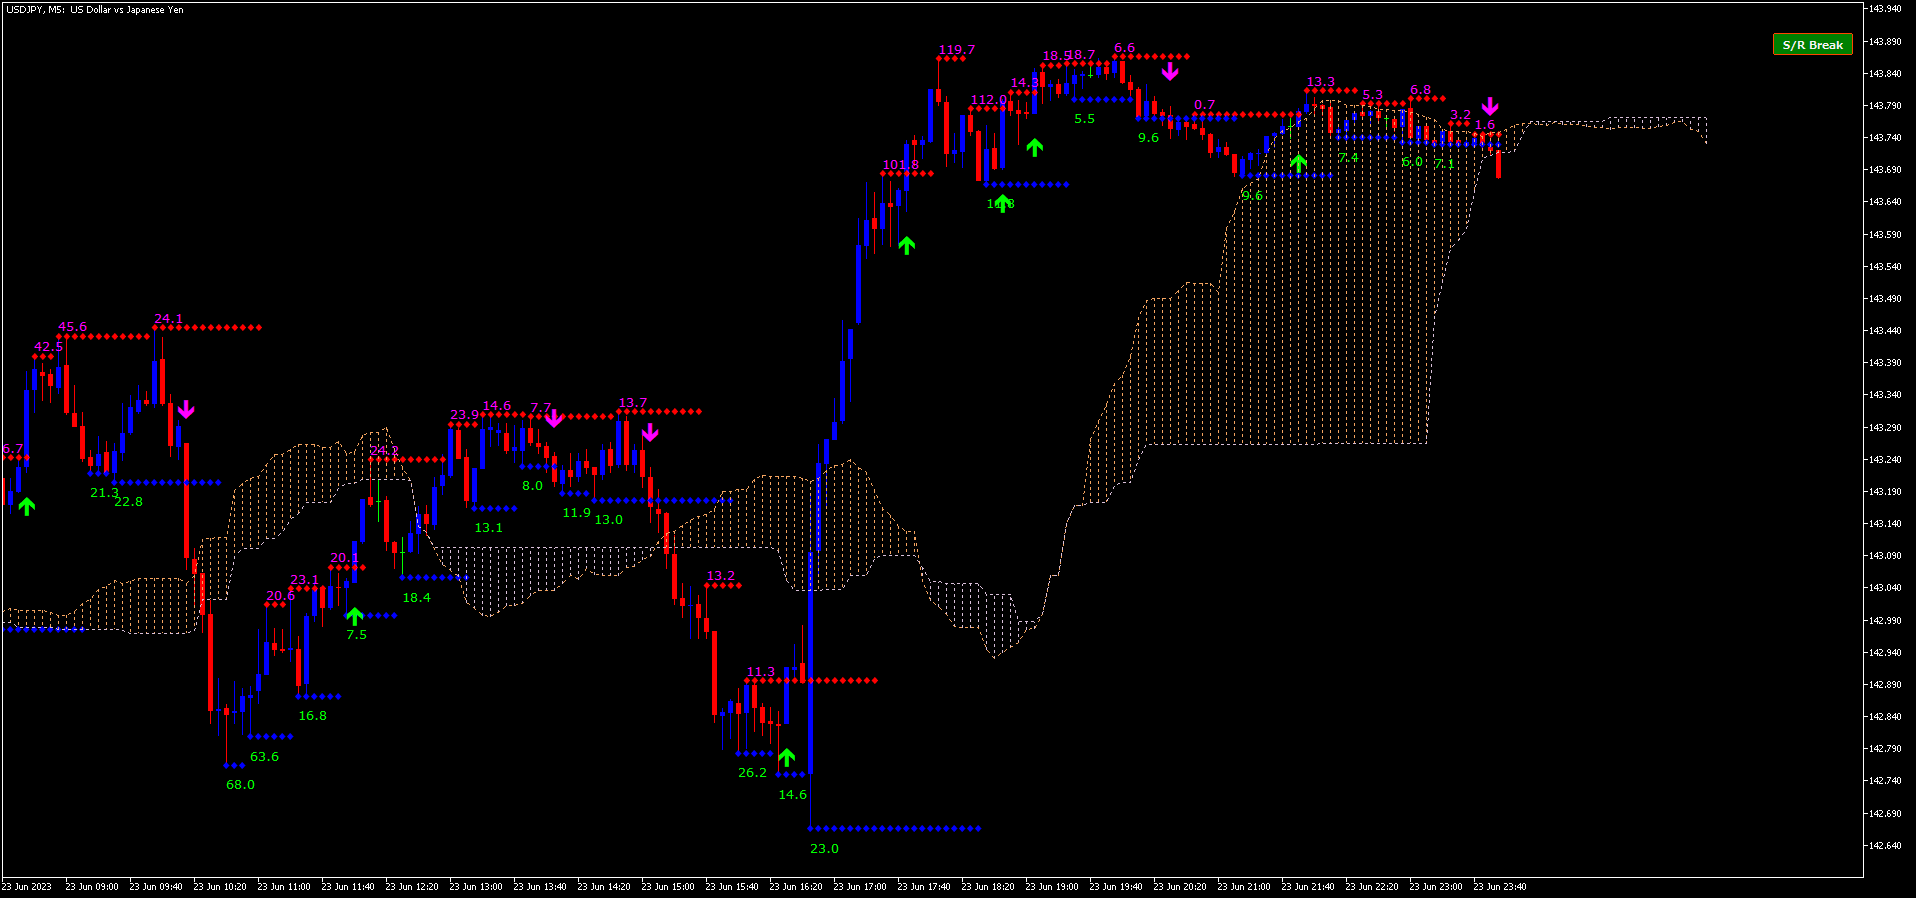Select 23 Jun 16:20 on the time axis
Image resolution: width=1916 pixels, height=898 pixels.
[796, 887]
